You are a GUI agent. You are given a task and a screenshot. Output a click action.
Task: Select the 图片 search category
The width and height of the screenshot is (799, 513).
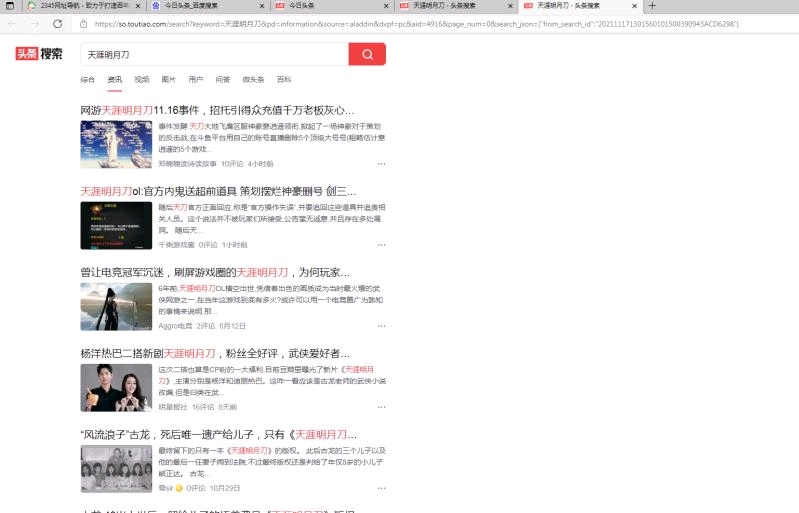[168, 79]
